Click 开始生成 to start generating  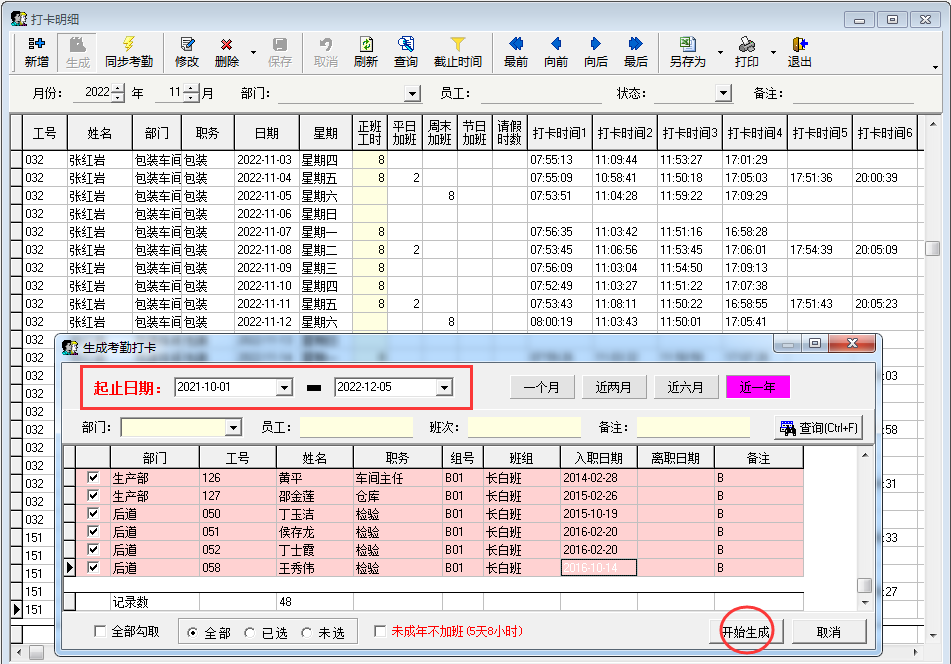click(746, 632)
